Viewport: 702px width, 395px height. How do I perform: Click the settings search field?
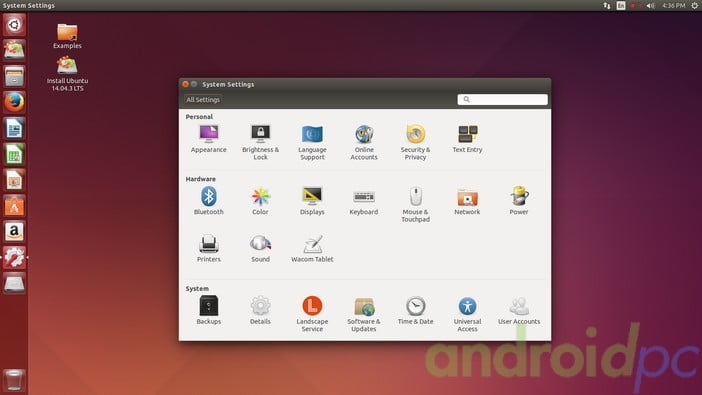[x=502, y=99]
